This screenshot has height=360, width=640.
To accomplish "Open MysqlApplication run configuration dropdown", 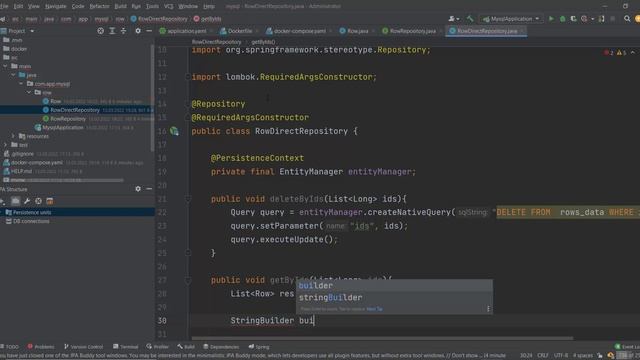I will click(x=511, y=19).
